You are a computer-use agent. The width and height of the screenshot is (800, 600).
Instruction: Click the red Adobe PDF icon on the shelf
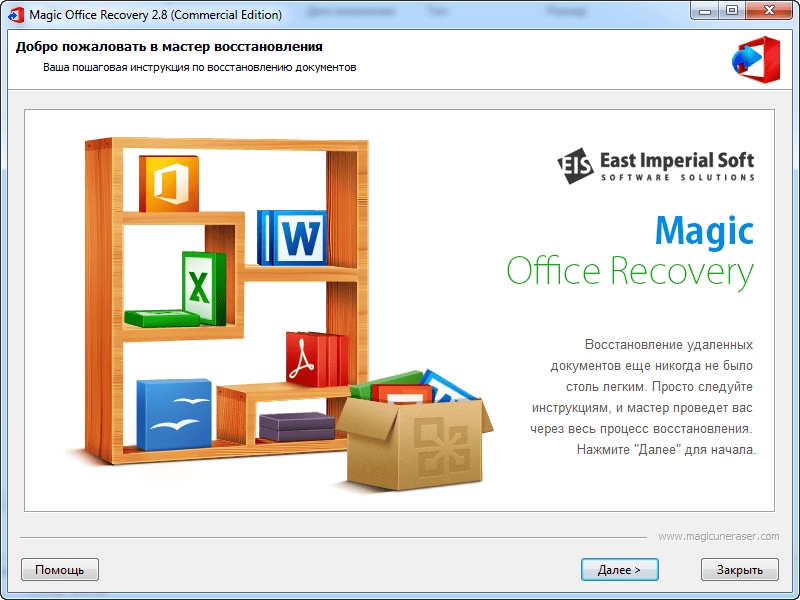coord(317,359)
